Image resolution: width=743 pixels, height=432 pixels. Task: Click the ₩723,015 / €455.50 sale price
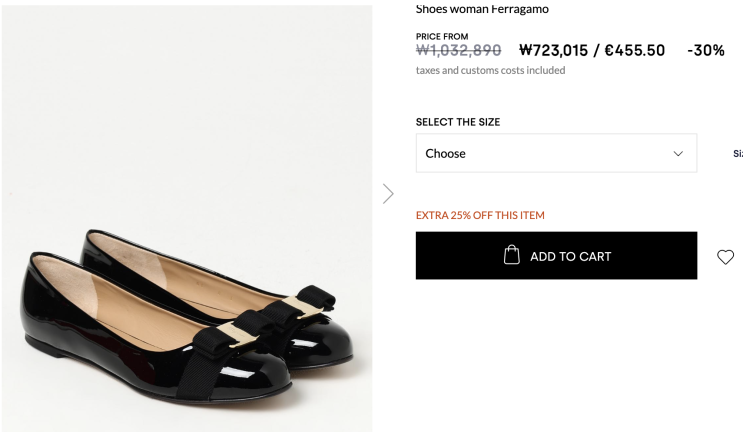click(x=591, y=50)
